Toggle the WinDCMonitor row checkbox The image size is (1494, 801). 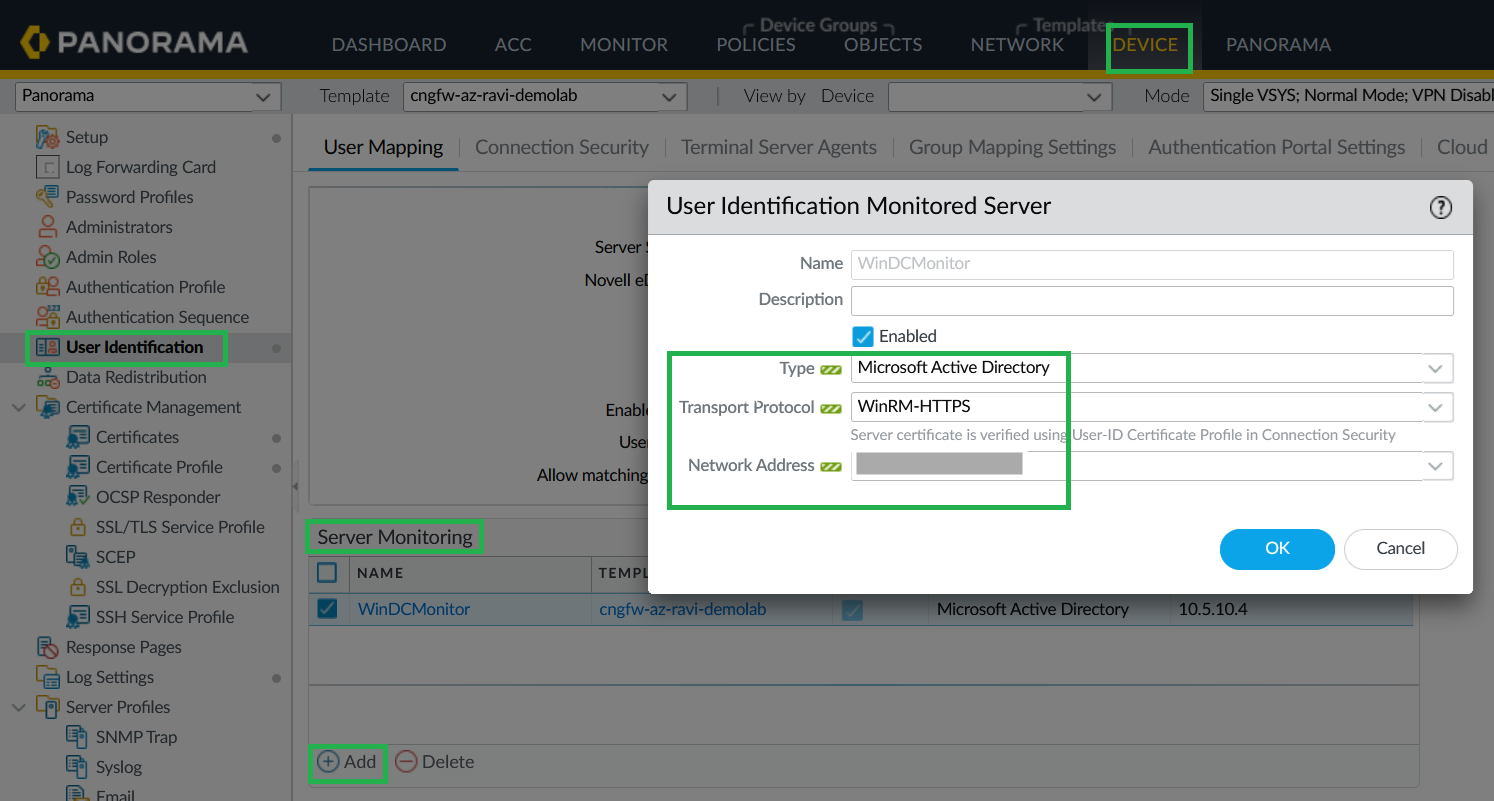click(x=327, y=609)
